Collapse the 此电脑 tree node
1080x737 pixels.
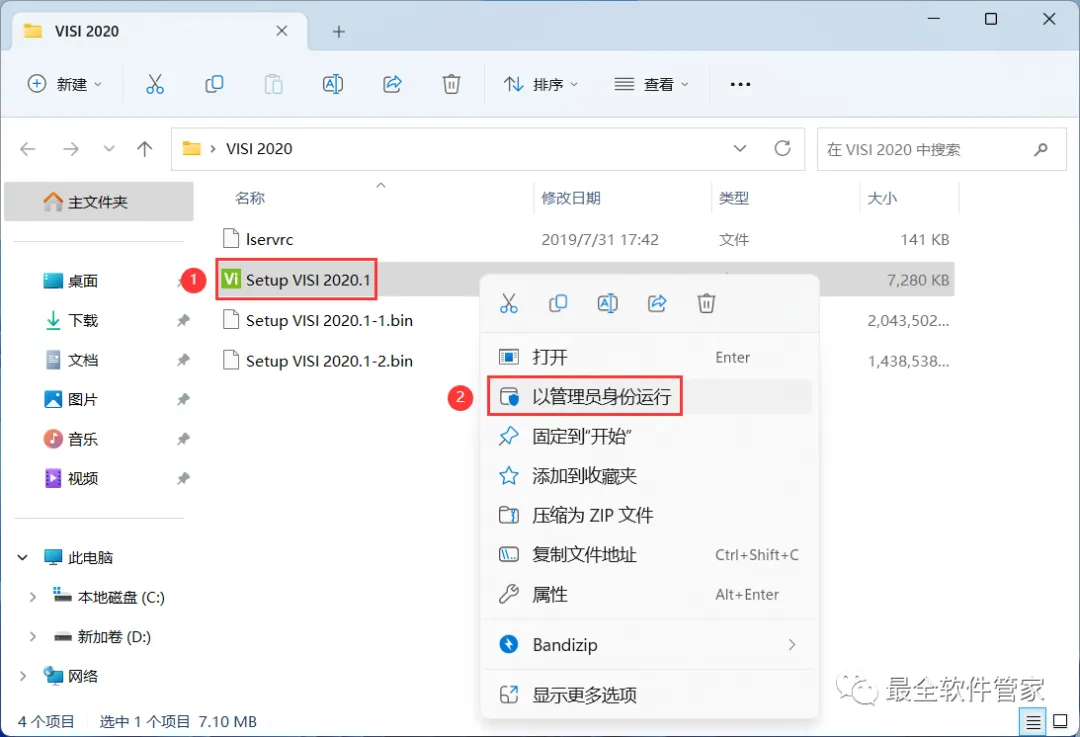coord(23,557)
